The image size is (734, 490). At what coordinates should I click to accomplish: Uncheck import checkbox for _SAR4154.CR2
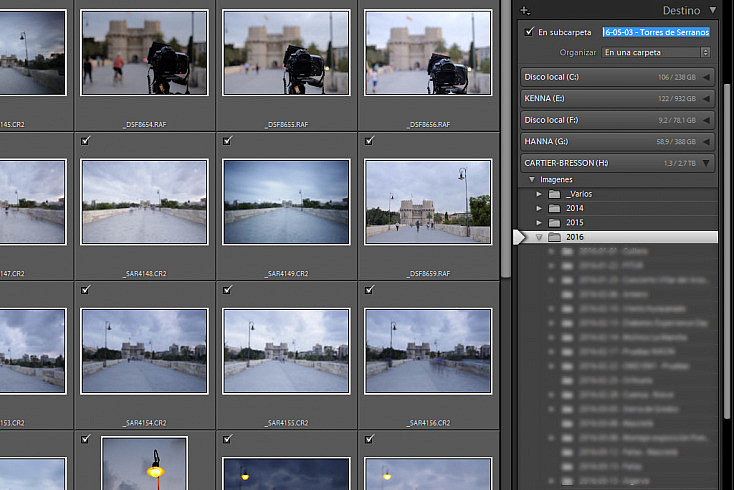point(85,290)
